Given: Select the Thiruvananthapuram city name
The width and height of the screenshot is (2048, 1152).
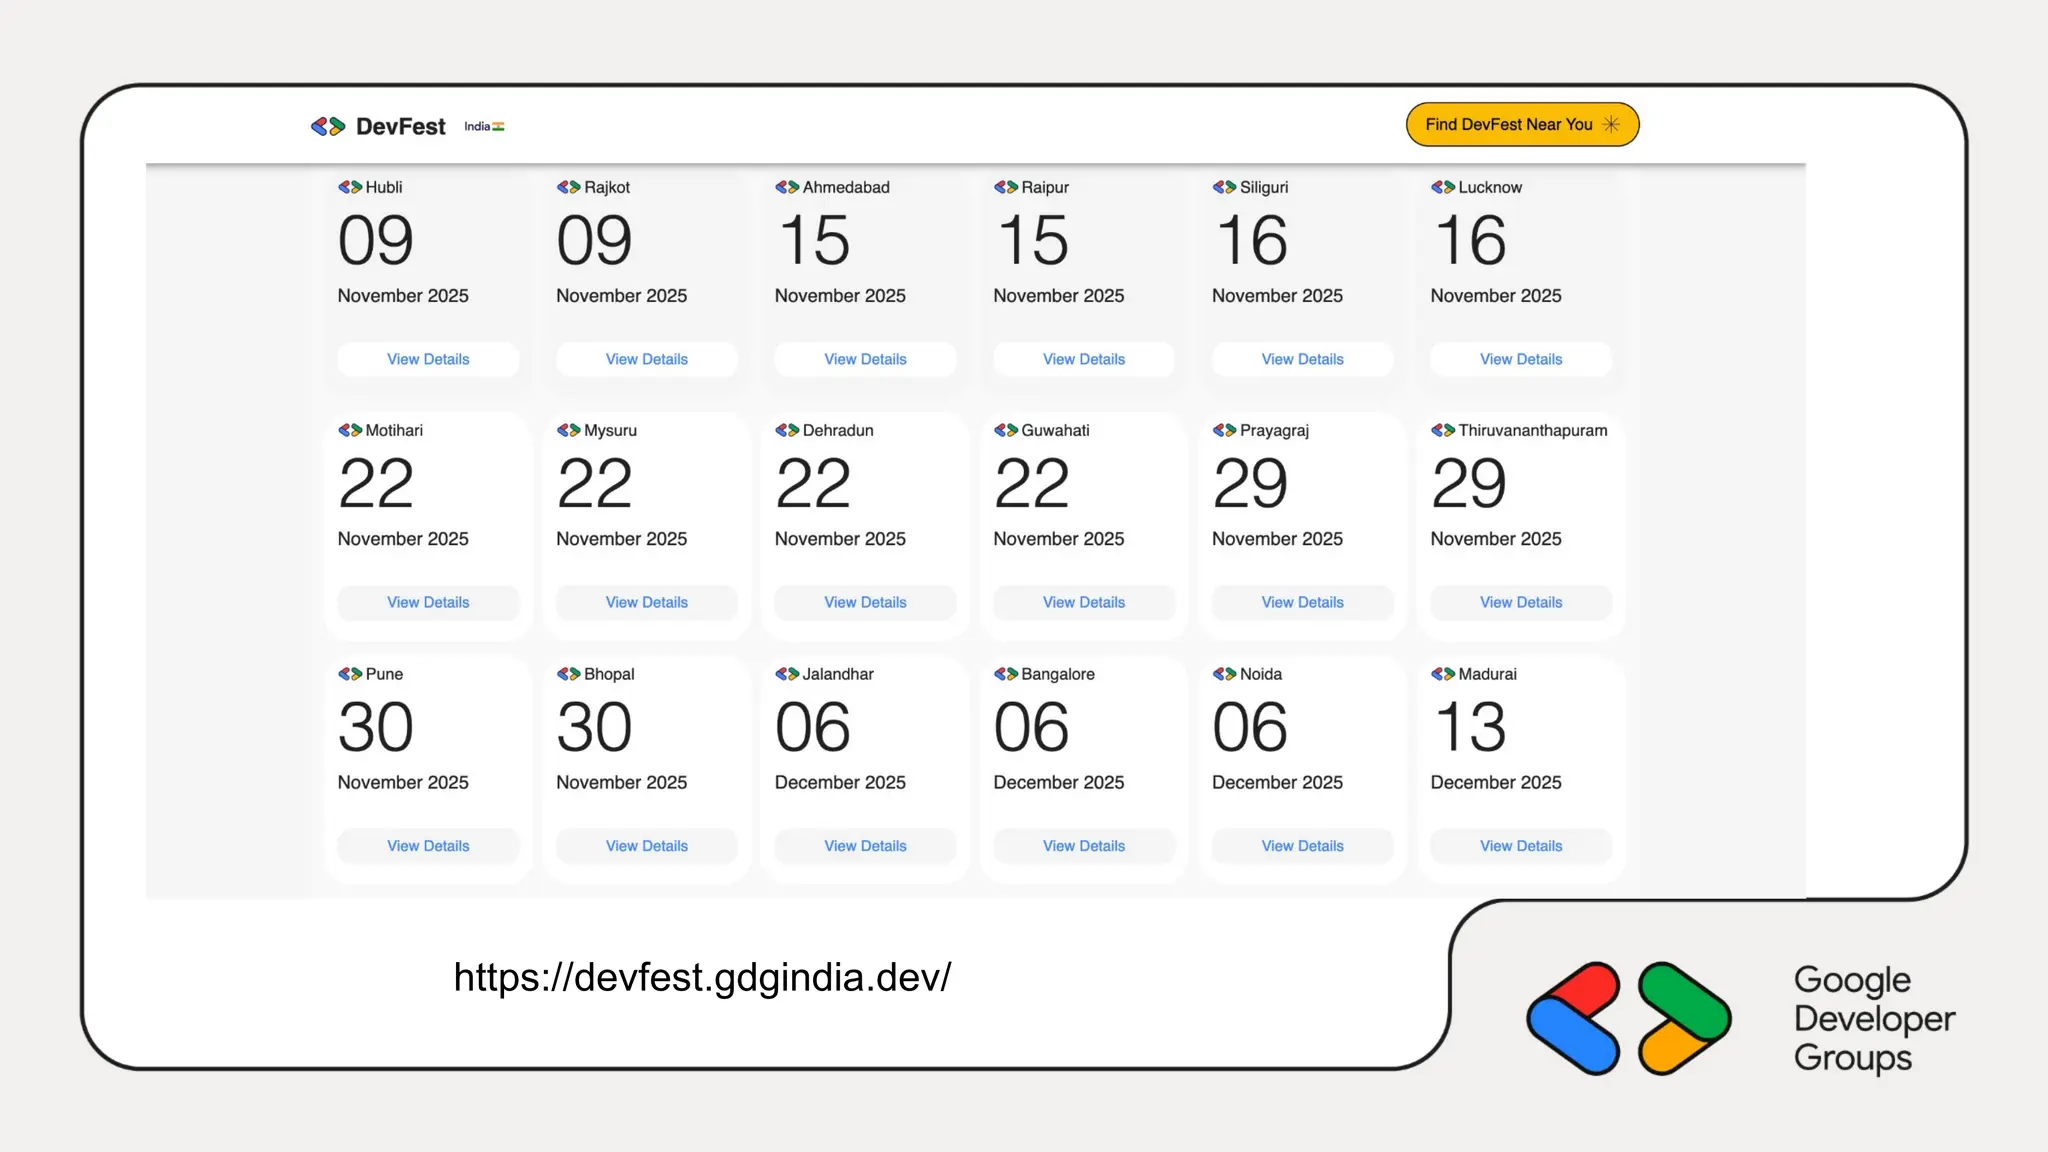Looking at the screenshot, I should click(x=1533, y=430).
